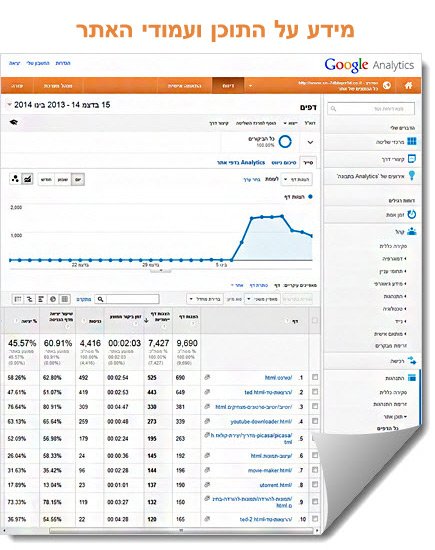Click the globe icon next to the site URL

pos(387,85)
